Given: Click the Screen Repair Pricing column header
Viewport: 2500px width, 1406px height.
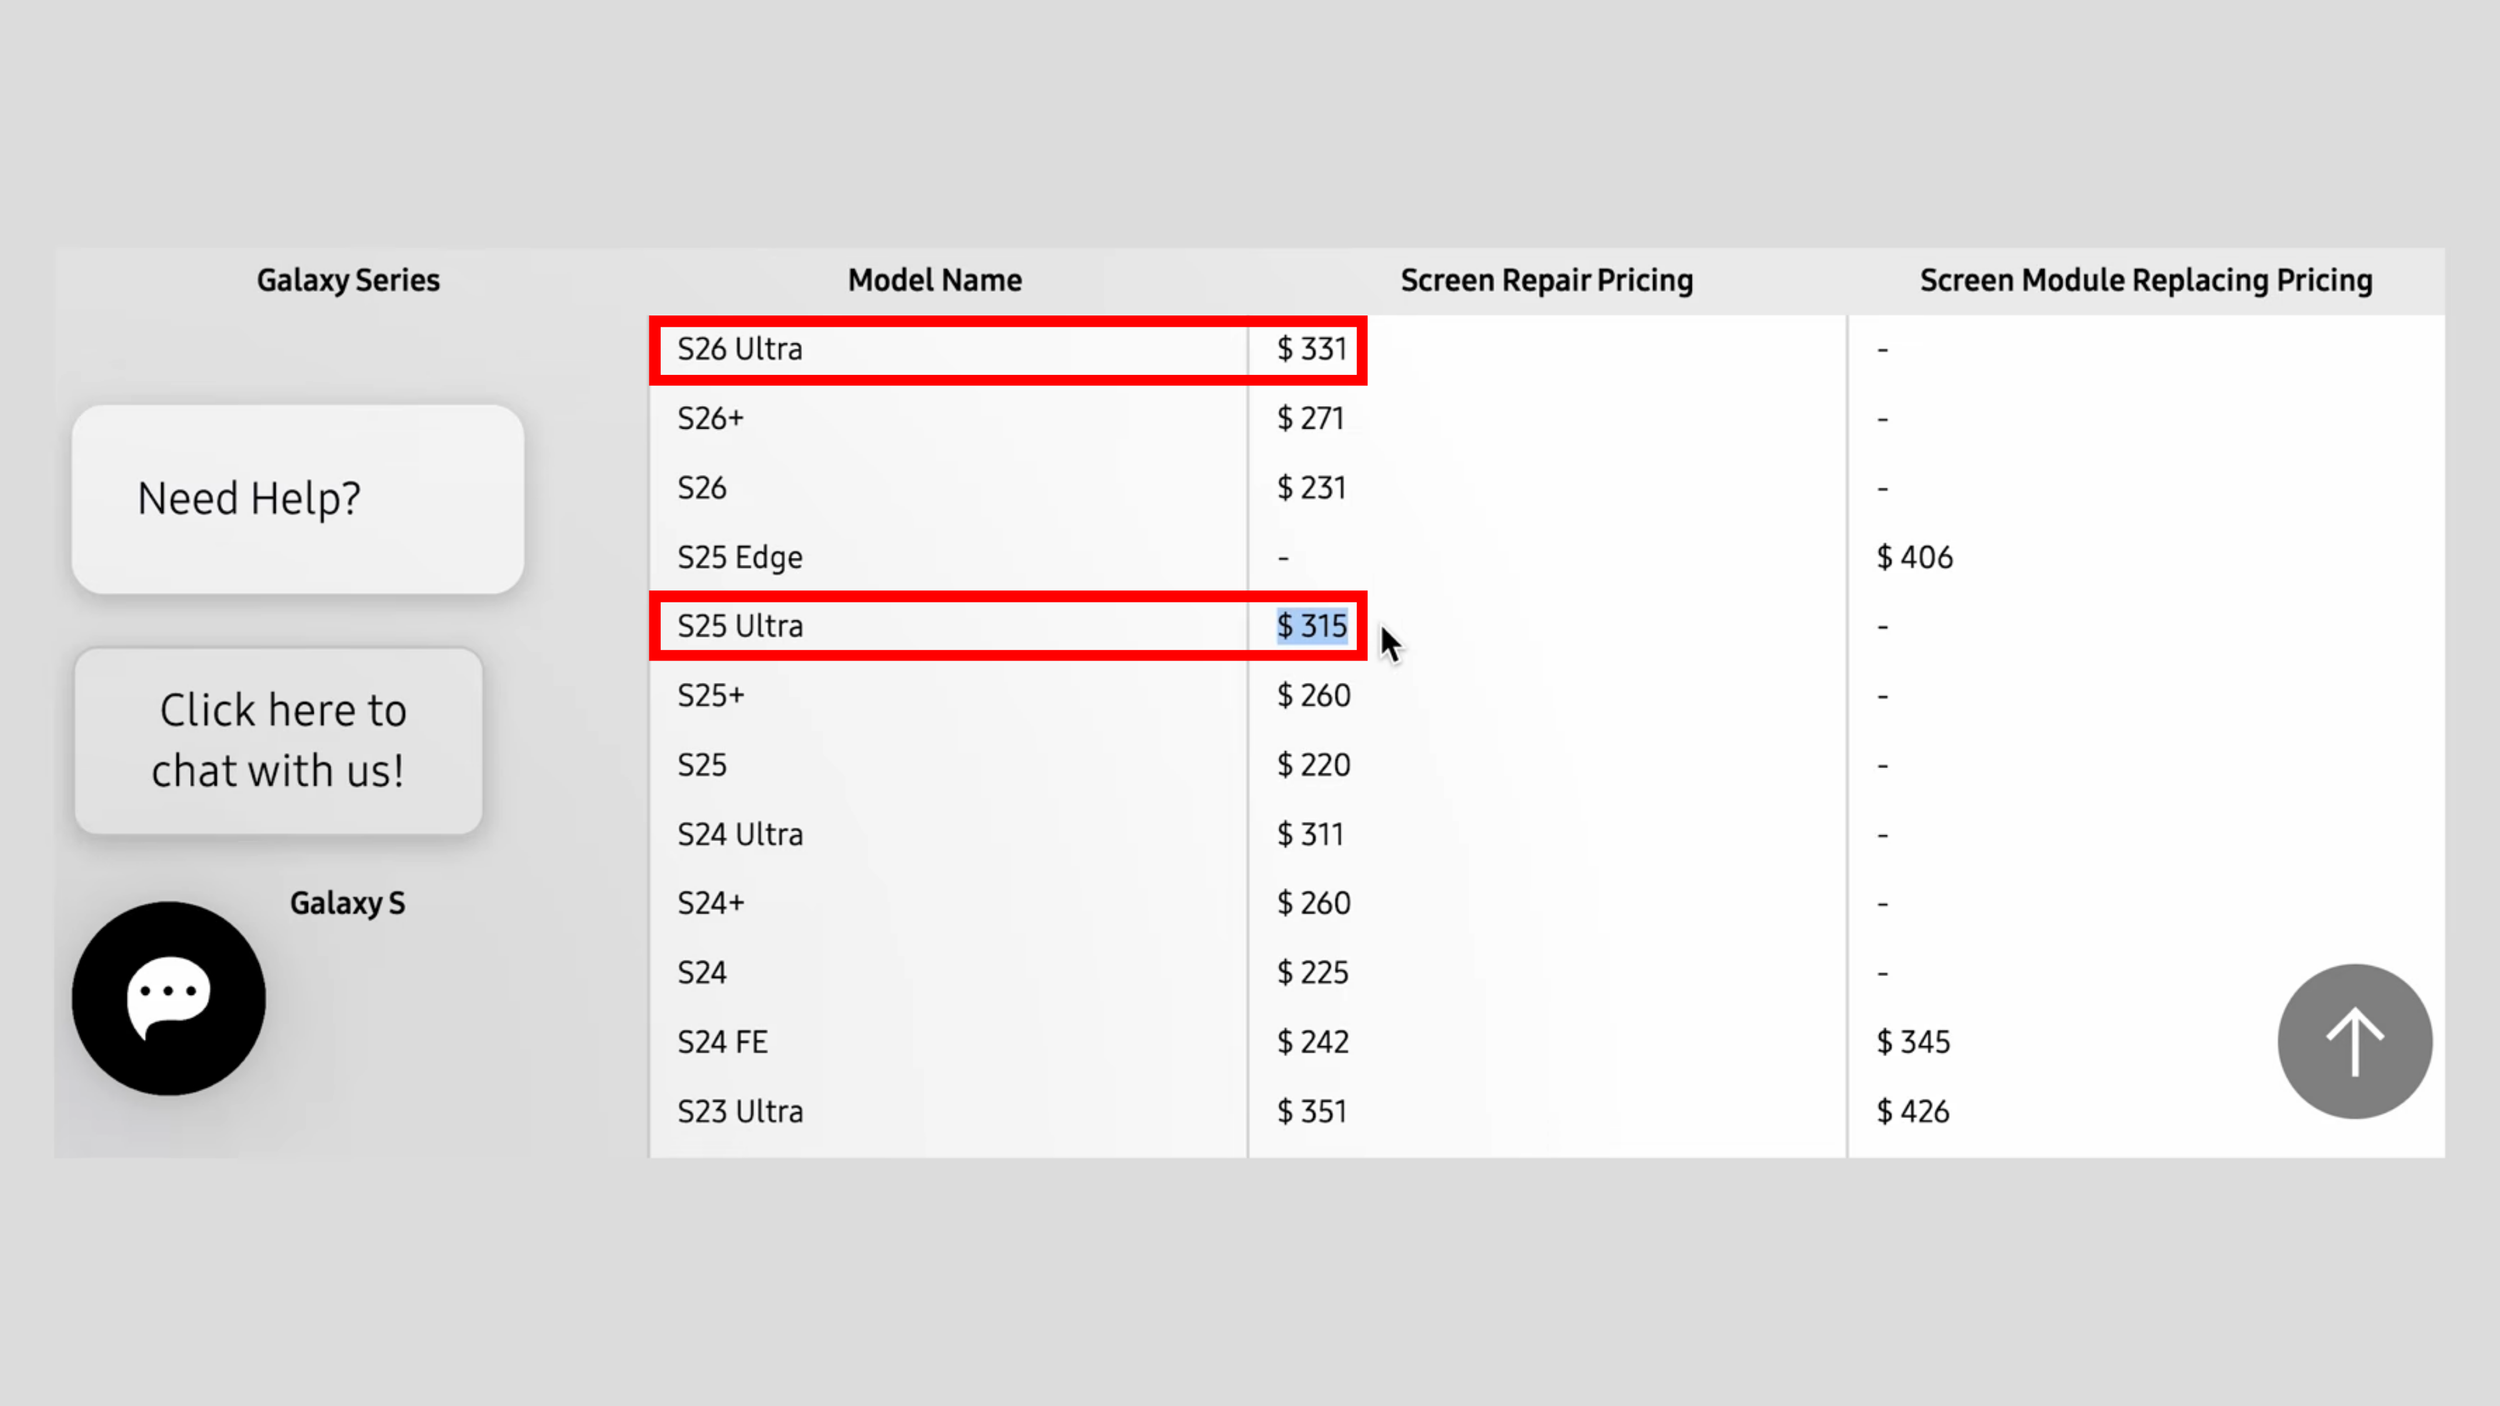Looking at the screenshot, I should pos(1546,280).
